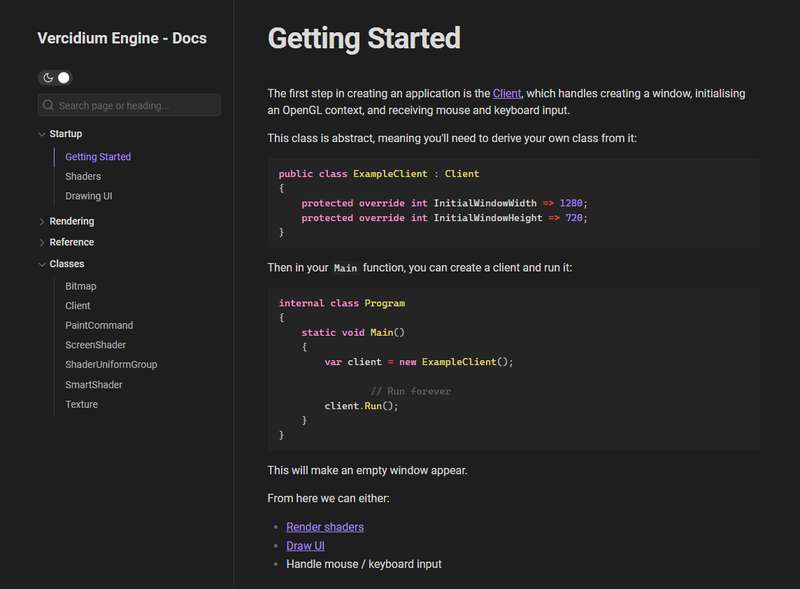Open the ShaderUniformGroup class page

coord(111,364)
